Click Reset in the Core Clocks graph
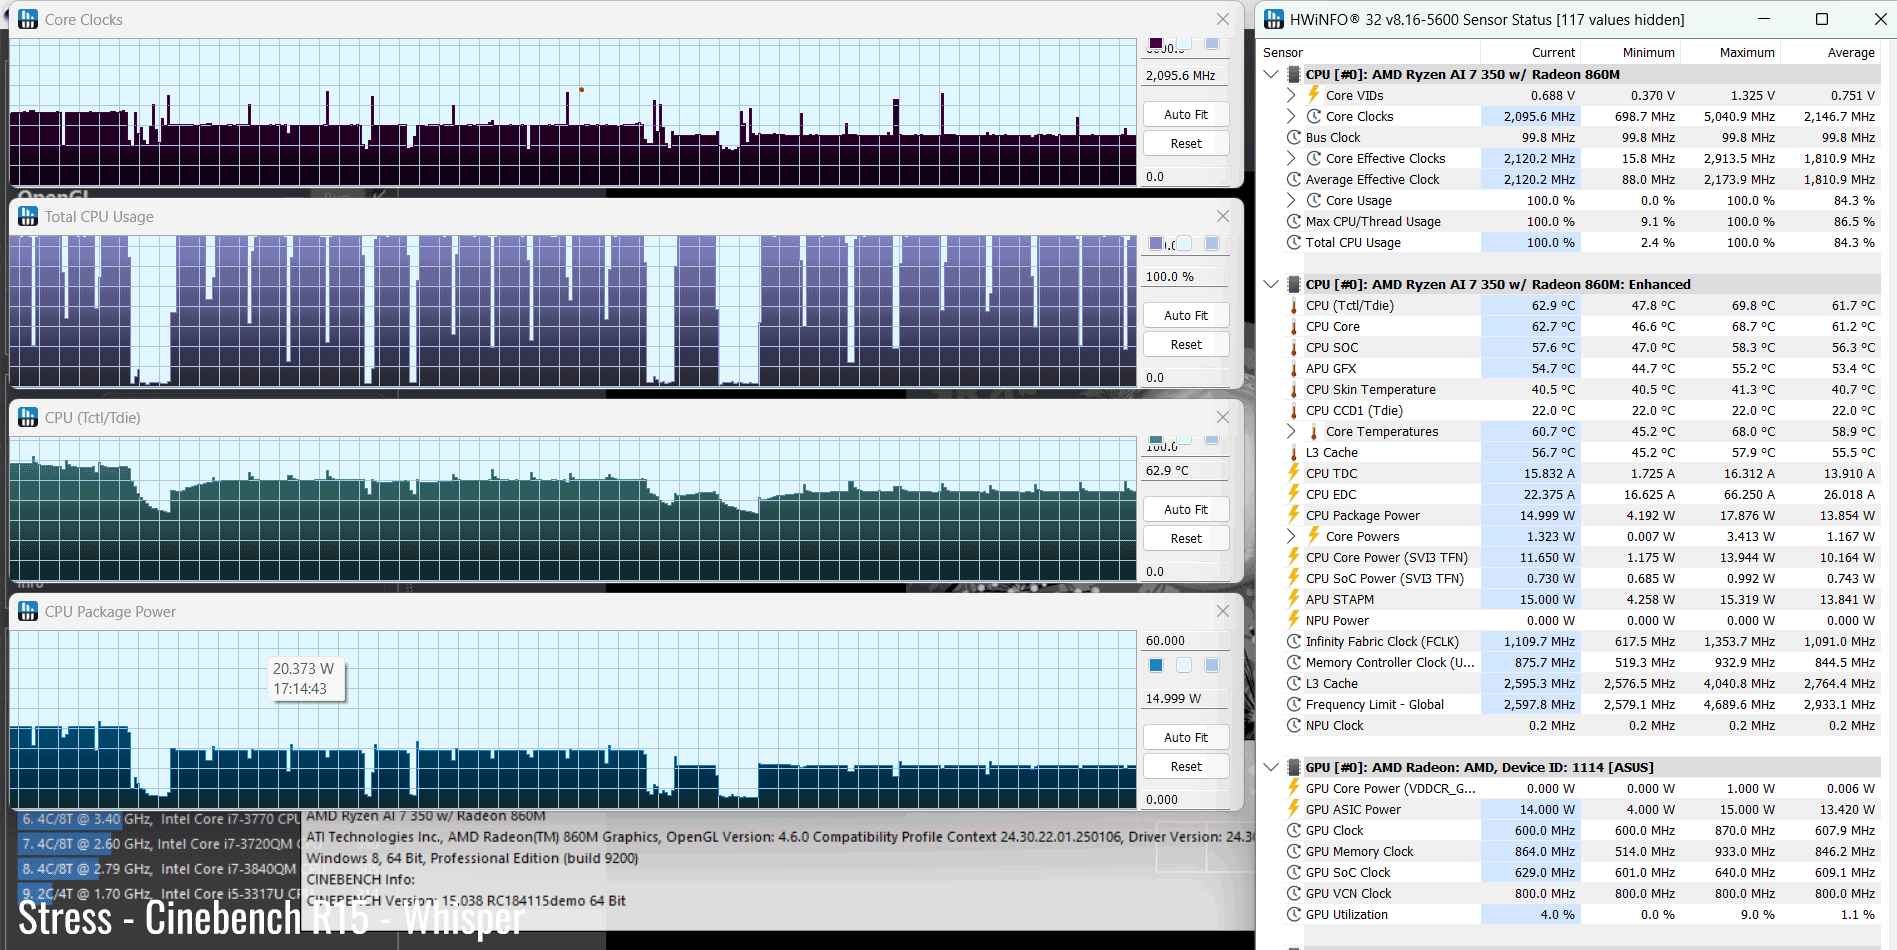1897x950 pixels. [1186, 144]
